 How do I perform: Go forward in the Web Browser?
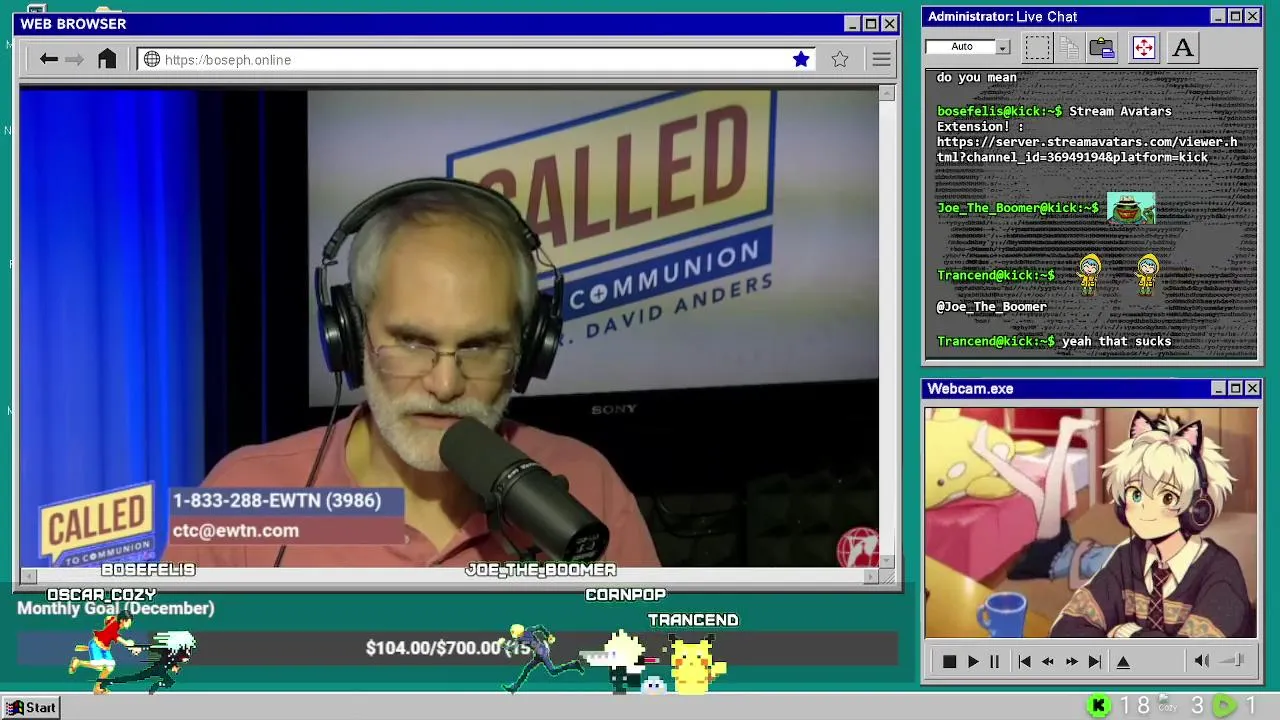tap(75, 60)
